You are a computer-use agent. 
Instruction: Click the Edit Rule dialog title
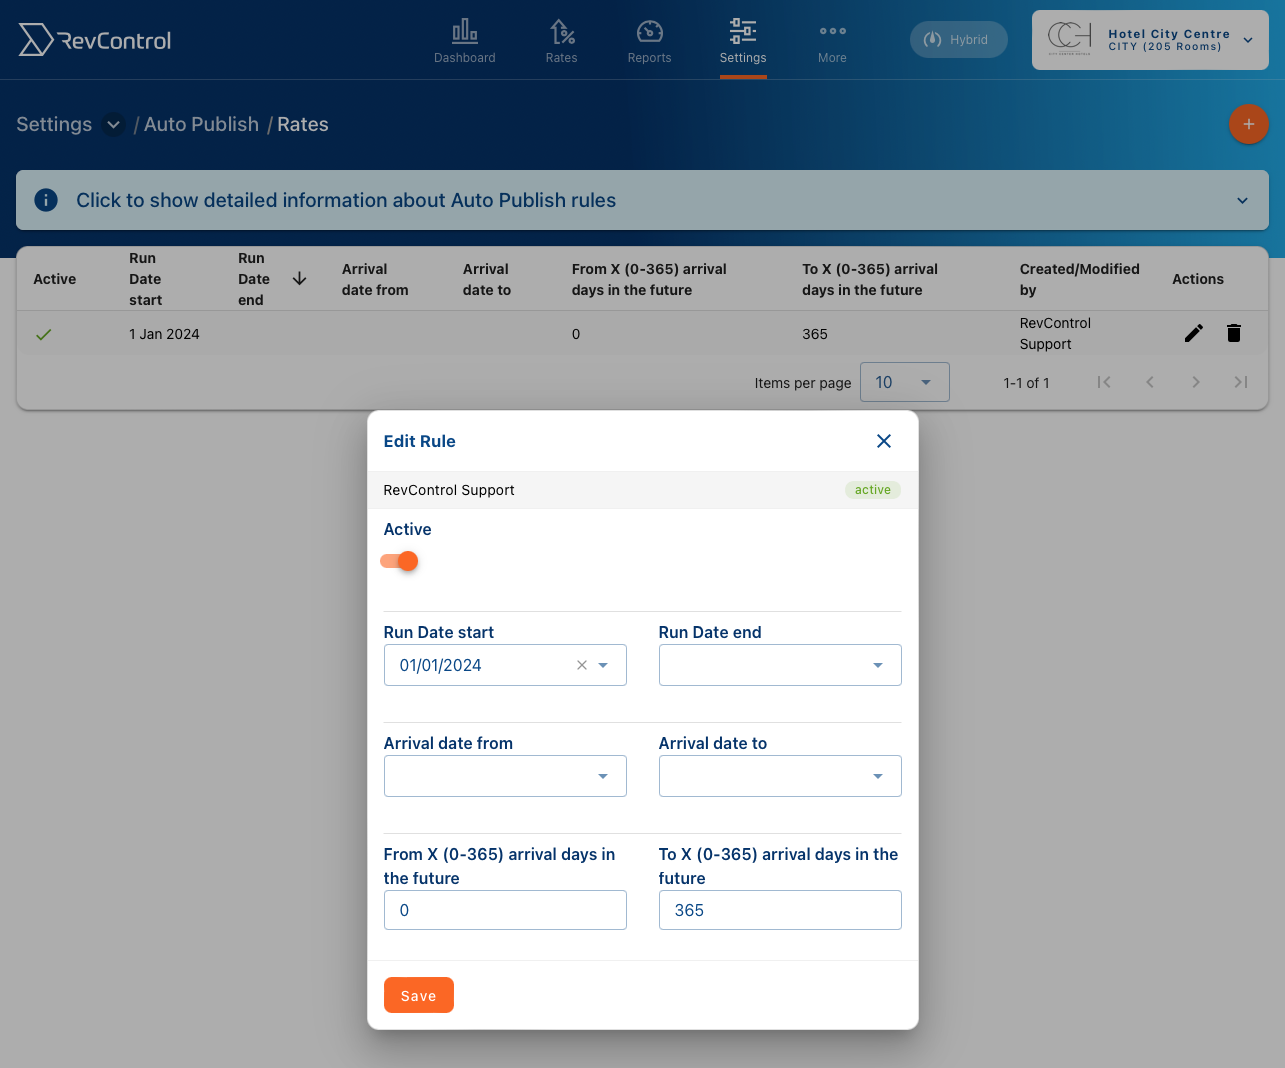click(x=420, y=441)
